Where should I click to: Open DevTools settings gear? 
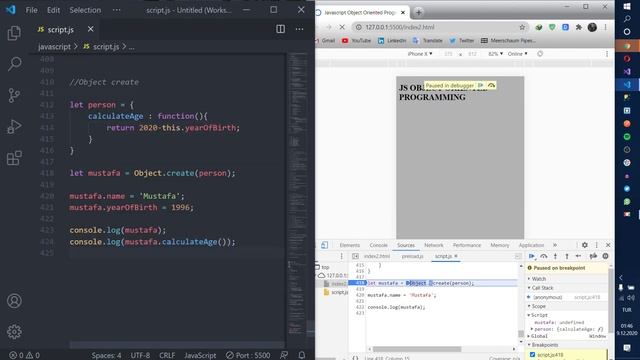584,245
